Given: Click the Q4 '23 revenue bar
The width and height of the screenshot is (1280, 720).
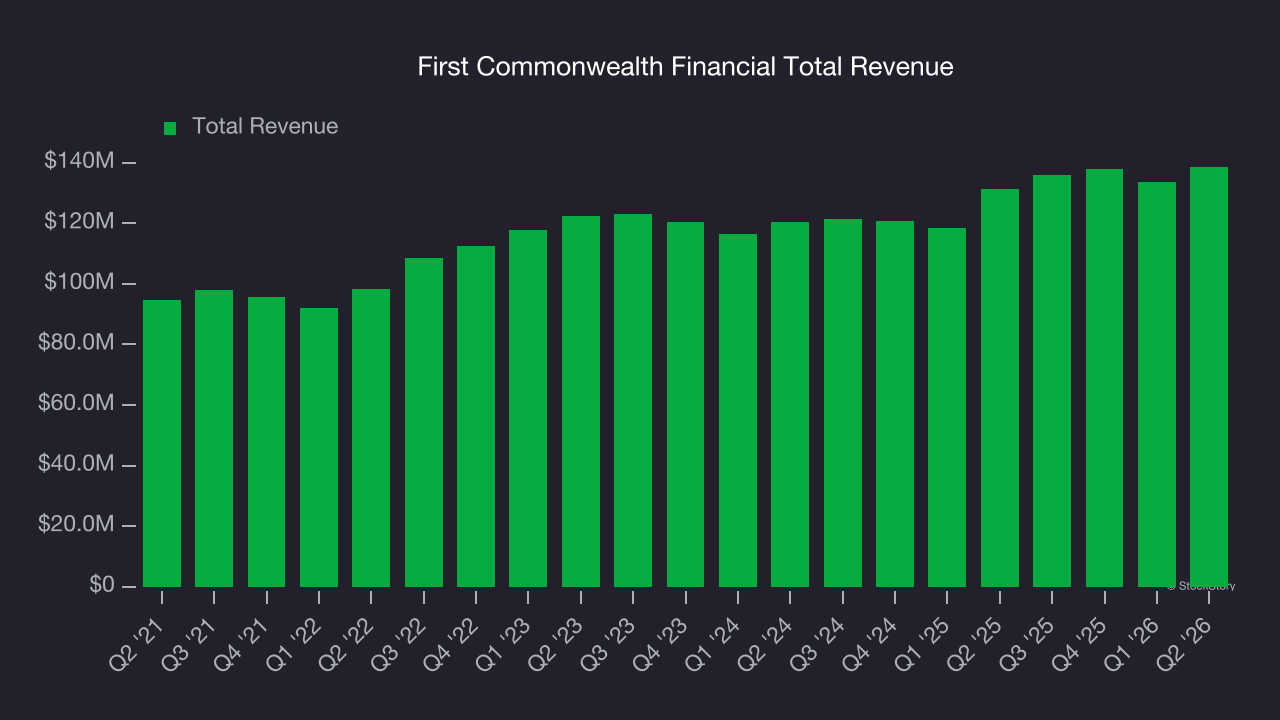Looking at the screenshot, I should pos(686,404).
